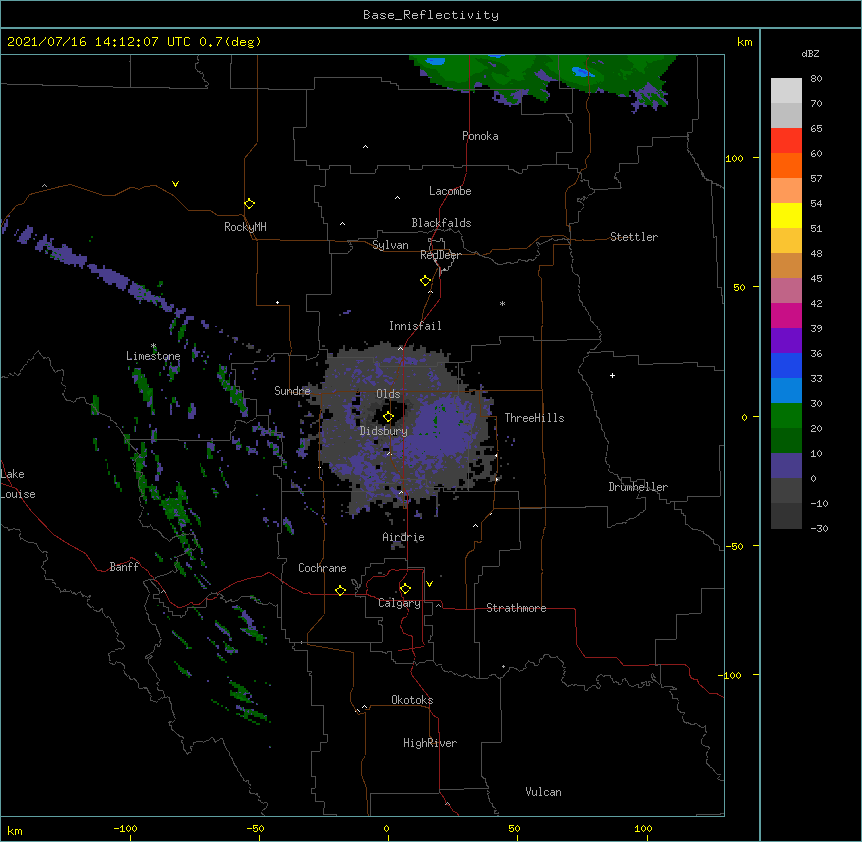Click the Stettler label
The image size is (862, 842).
pyautogui.click(x=634, y=237)
